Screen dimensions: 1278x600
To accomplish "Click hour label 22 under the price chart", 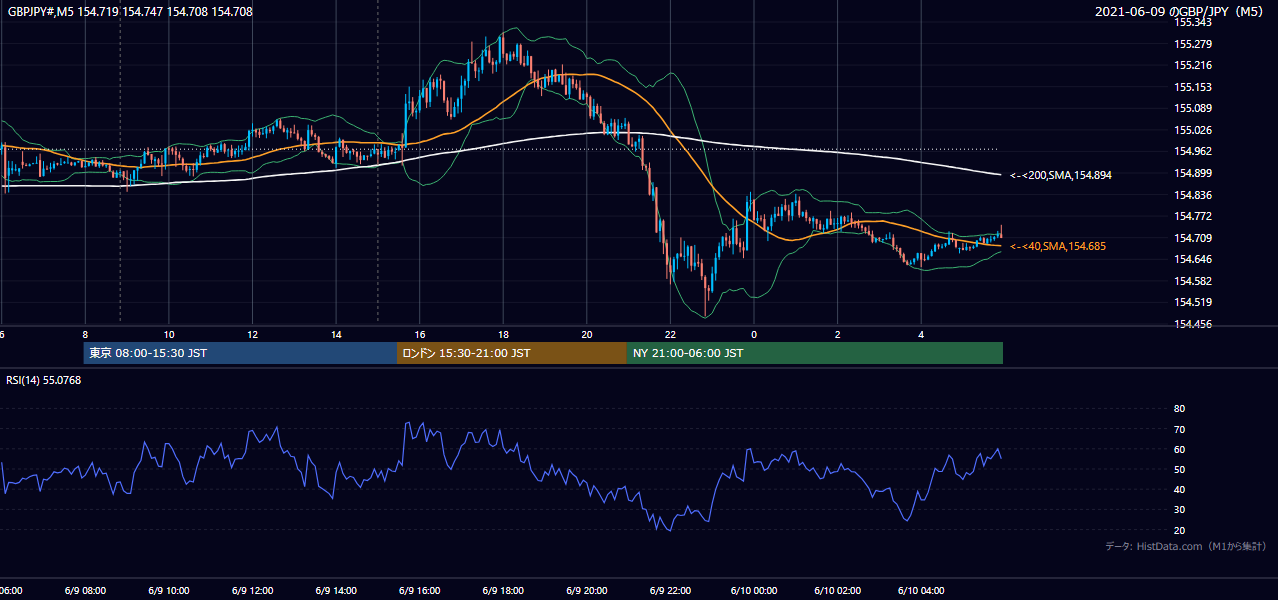I will (x=670, y=334).
